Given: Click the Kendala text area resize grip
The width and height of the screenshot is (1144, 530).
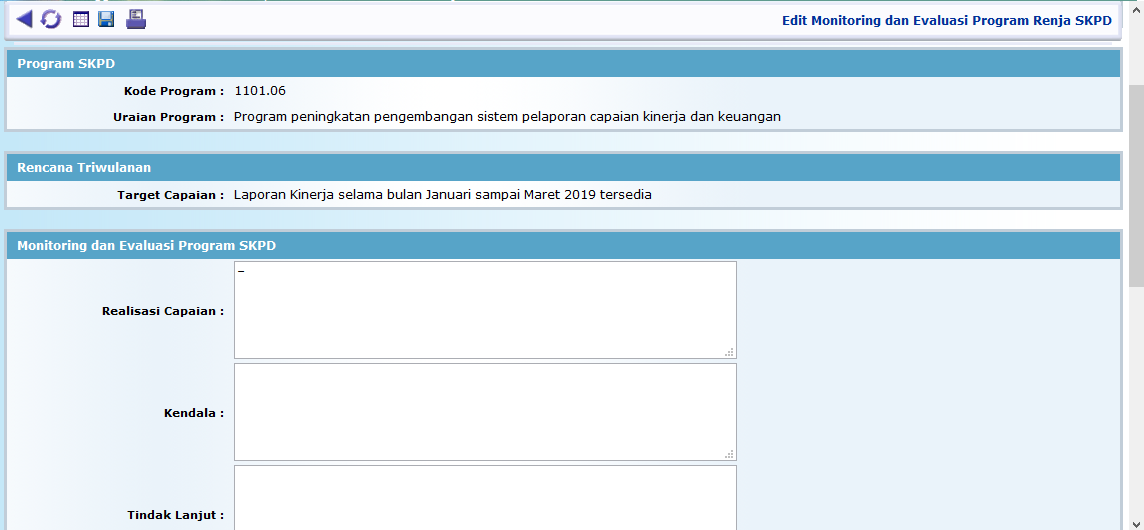Looking at the screenshot, I should point(729,454).
